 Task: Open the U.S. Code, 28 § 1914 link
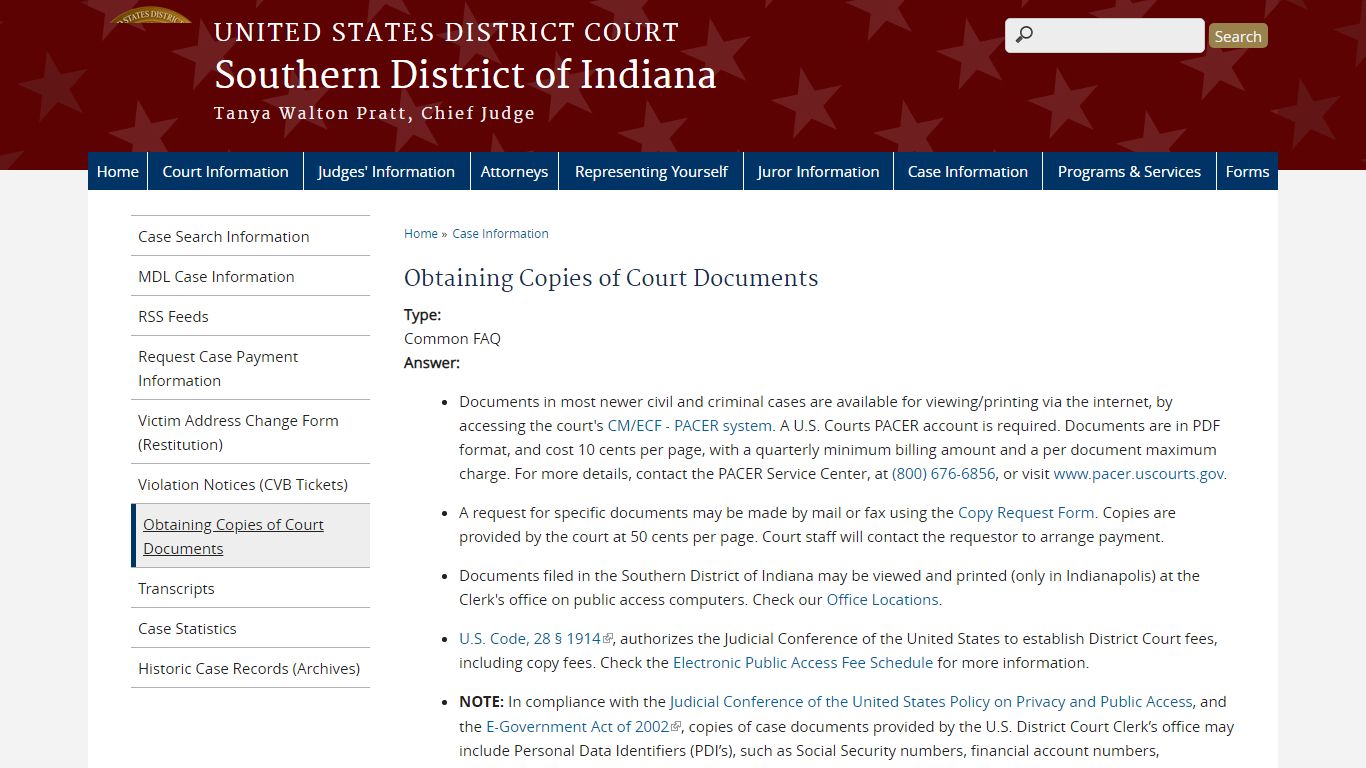point(530,638)
